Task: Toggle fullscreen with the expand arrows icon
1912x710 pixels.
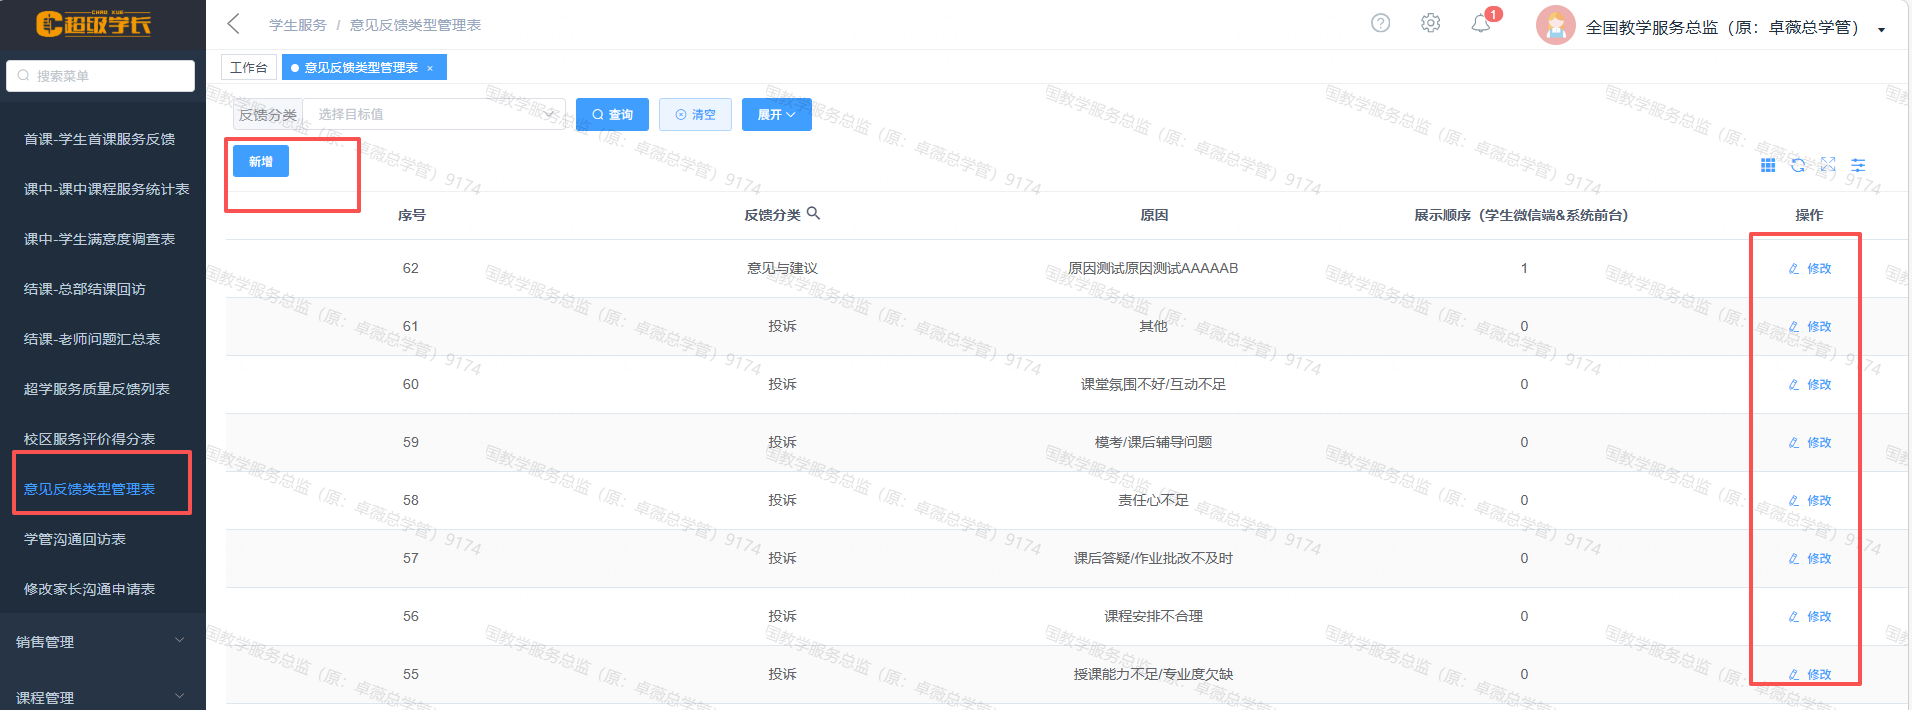Action: pyautogui.click(x=1828, y=165)
